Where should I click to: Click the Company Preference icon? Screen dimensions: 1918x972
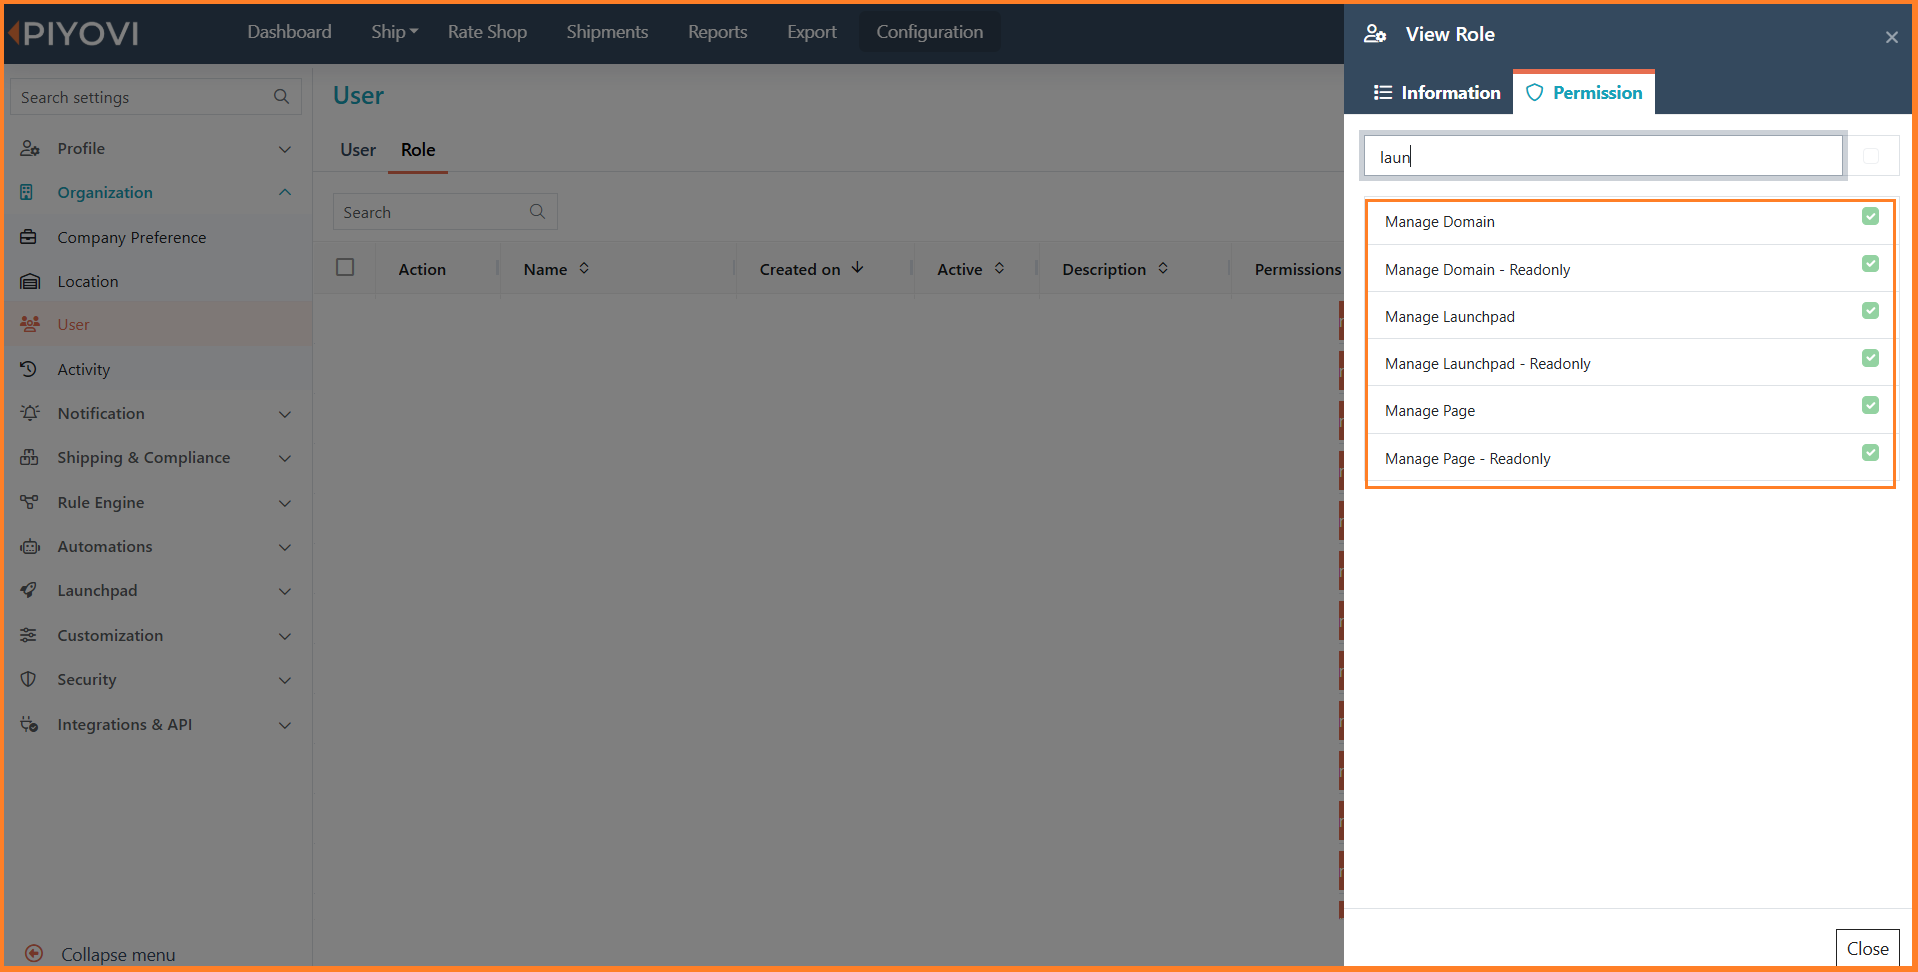[x=29, y=237]
